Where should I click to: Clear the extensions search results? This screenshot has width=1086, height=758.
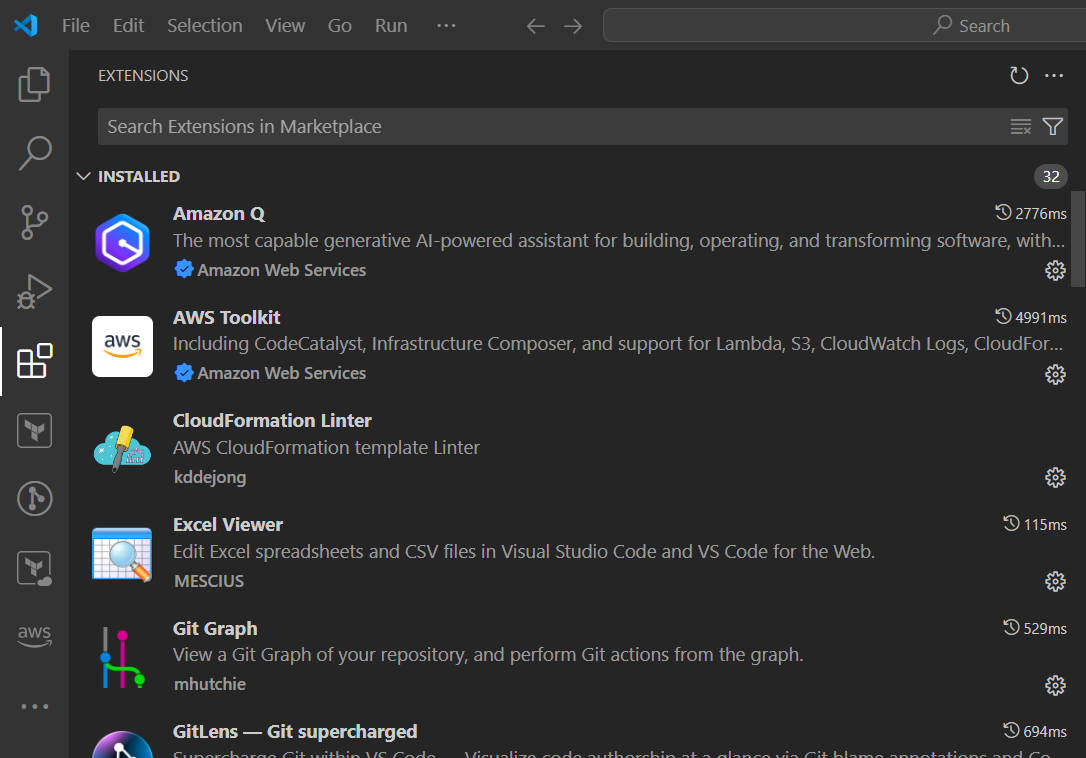[1020, 126]
